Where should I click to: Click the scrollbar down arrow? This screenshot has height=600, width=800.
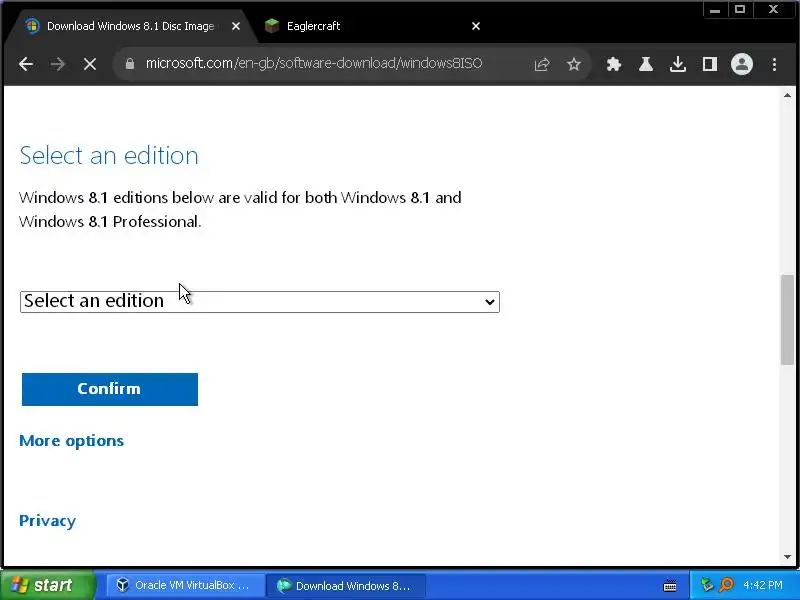coord(787,557)
